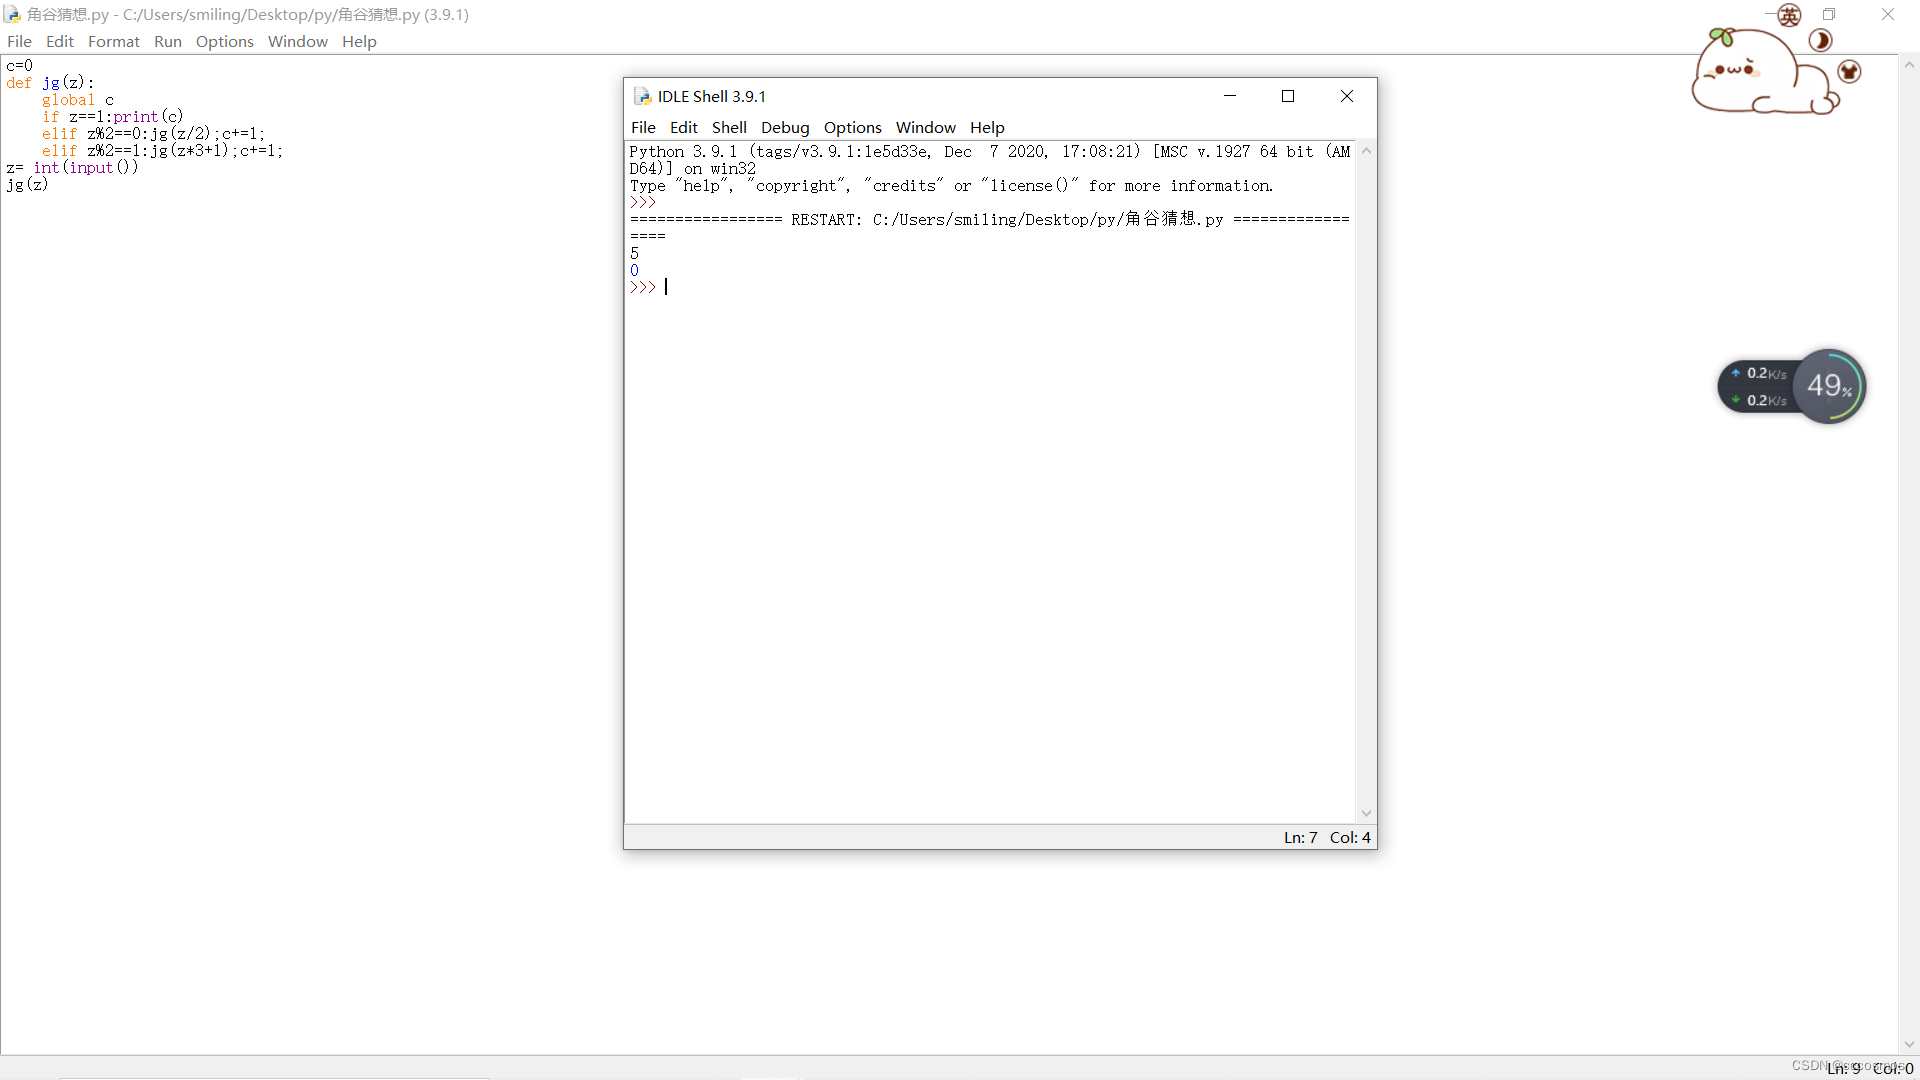1920x1080 pixels.
Task: Click the 'jg(z)' last code line
Action: click(x=27, y=184)
